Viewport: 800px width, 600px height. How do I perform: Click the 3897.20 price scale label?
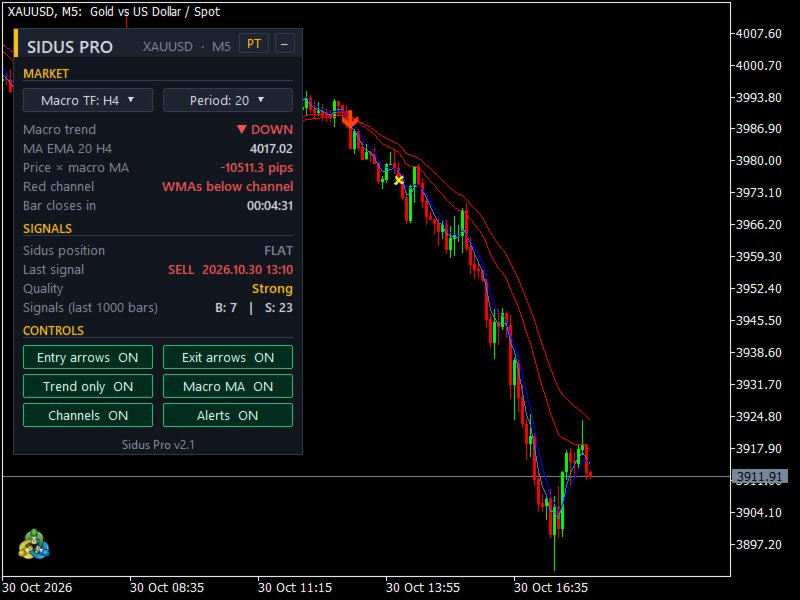point(759,544)
